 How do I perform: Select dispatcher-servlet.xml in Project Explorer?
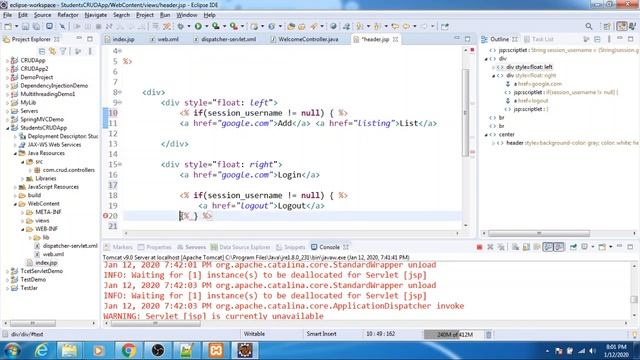point(70,246)
